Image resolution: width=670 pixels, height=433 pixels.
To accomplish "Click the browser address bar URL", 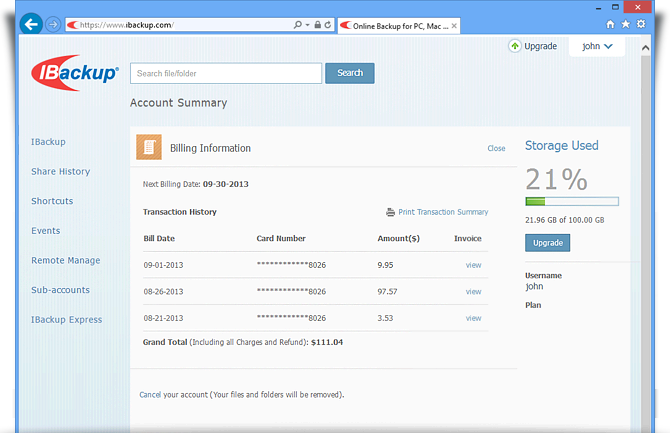I will (126, 25).
